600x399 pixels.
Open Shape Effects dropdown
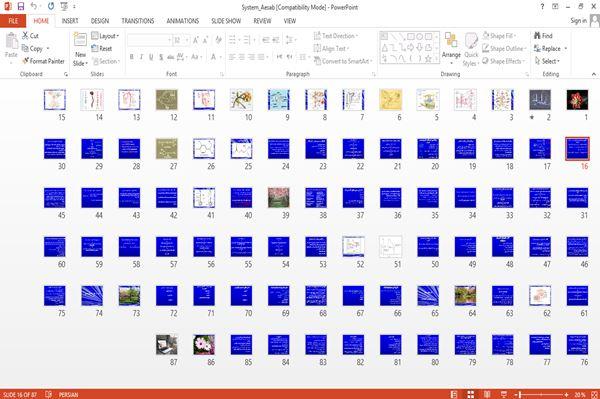(x=503, y=61)
